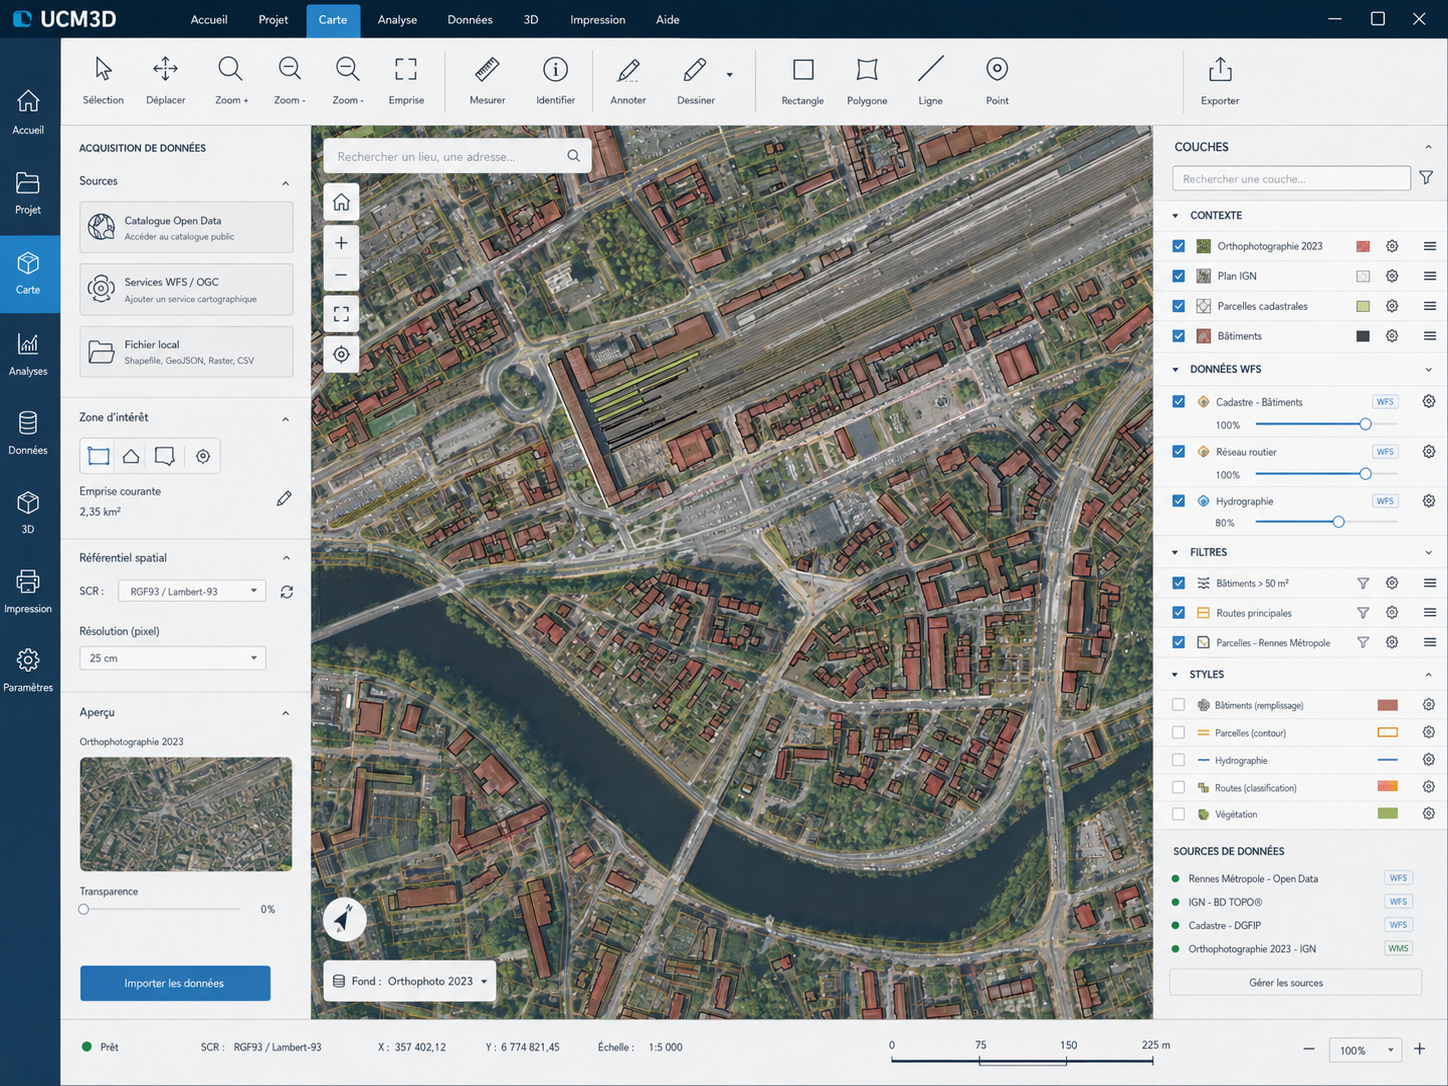The height and width of the screenshot is (1086, 1448).
Task: Collapse the Sources section
Action: [286, 183]
